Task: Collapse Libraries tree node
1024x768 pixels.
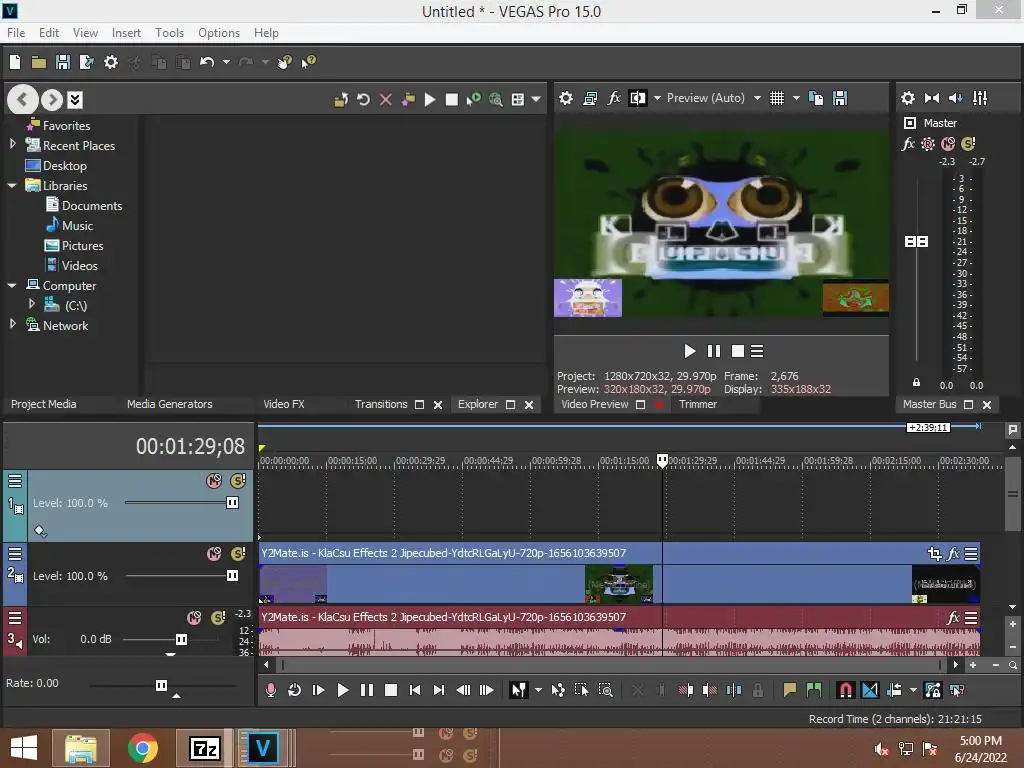Action: click(x=12, y=185)
